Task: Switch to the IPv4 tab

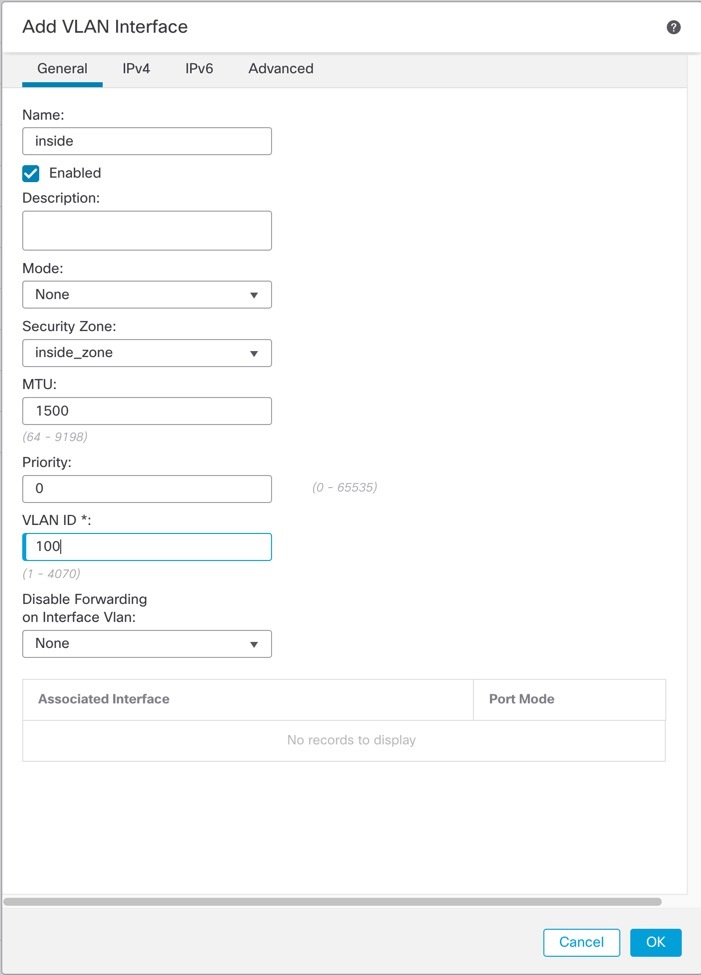Action: pyautogui.click(x=136, y=69)
